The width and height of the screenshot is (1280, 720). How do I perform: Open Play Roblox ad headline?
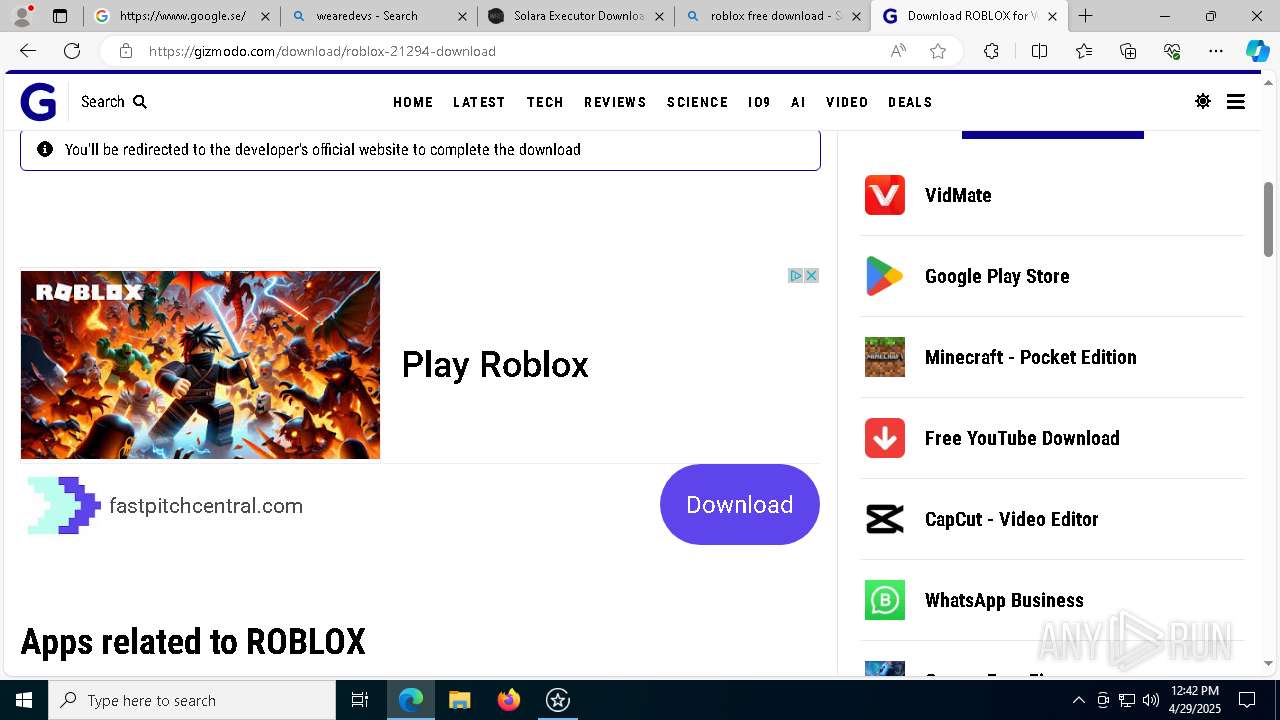point(495,364)
